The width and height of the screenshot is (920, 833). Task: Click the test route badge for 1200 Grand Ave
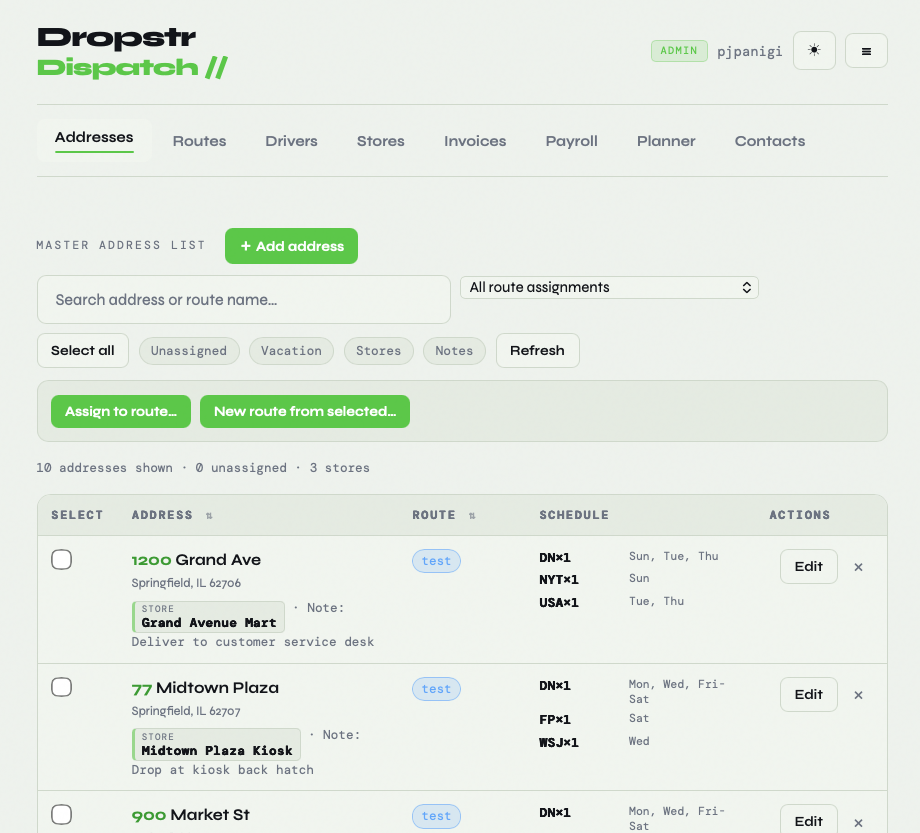(436, 561)
